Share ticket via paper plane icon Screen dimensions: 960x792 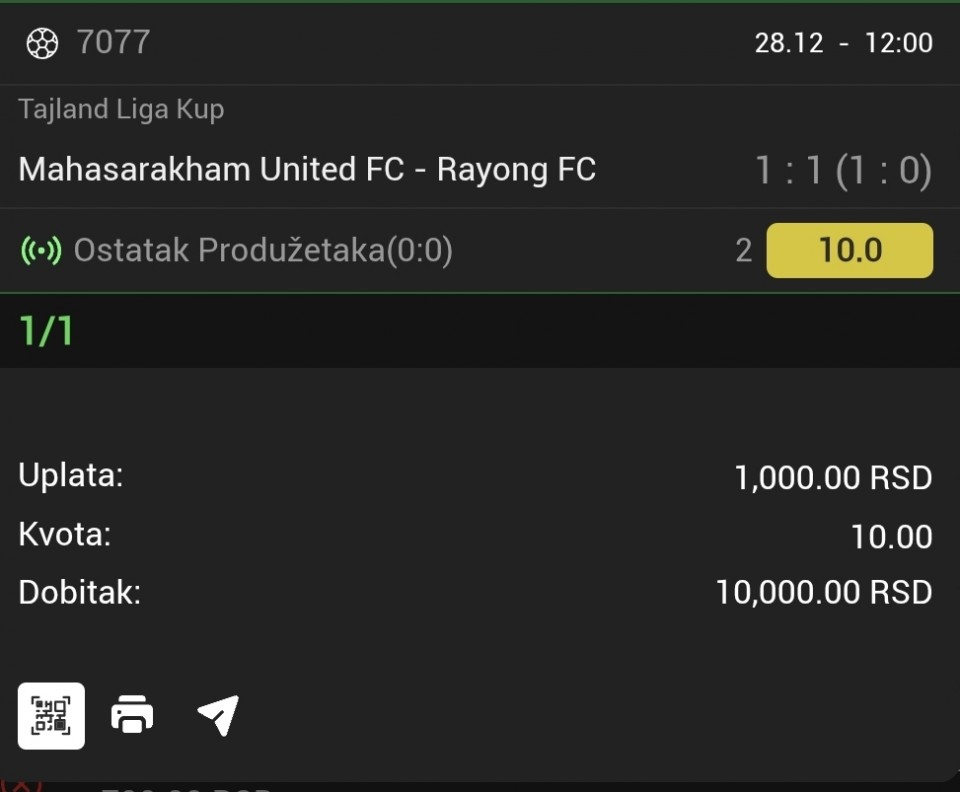[x=218, y=716]
